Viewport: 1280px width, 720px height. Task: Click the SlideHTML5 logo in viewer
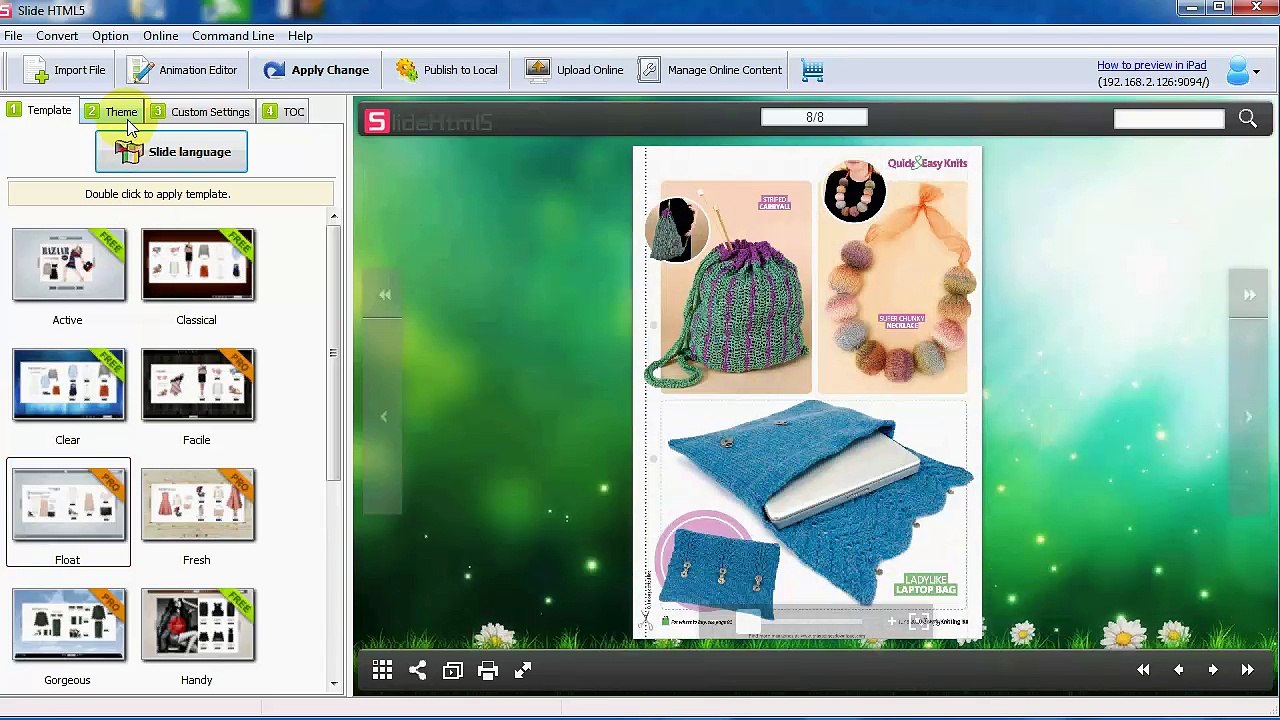click(x=428, y=122)
